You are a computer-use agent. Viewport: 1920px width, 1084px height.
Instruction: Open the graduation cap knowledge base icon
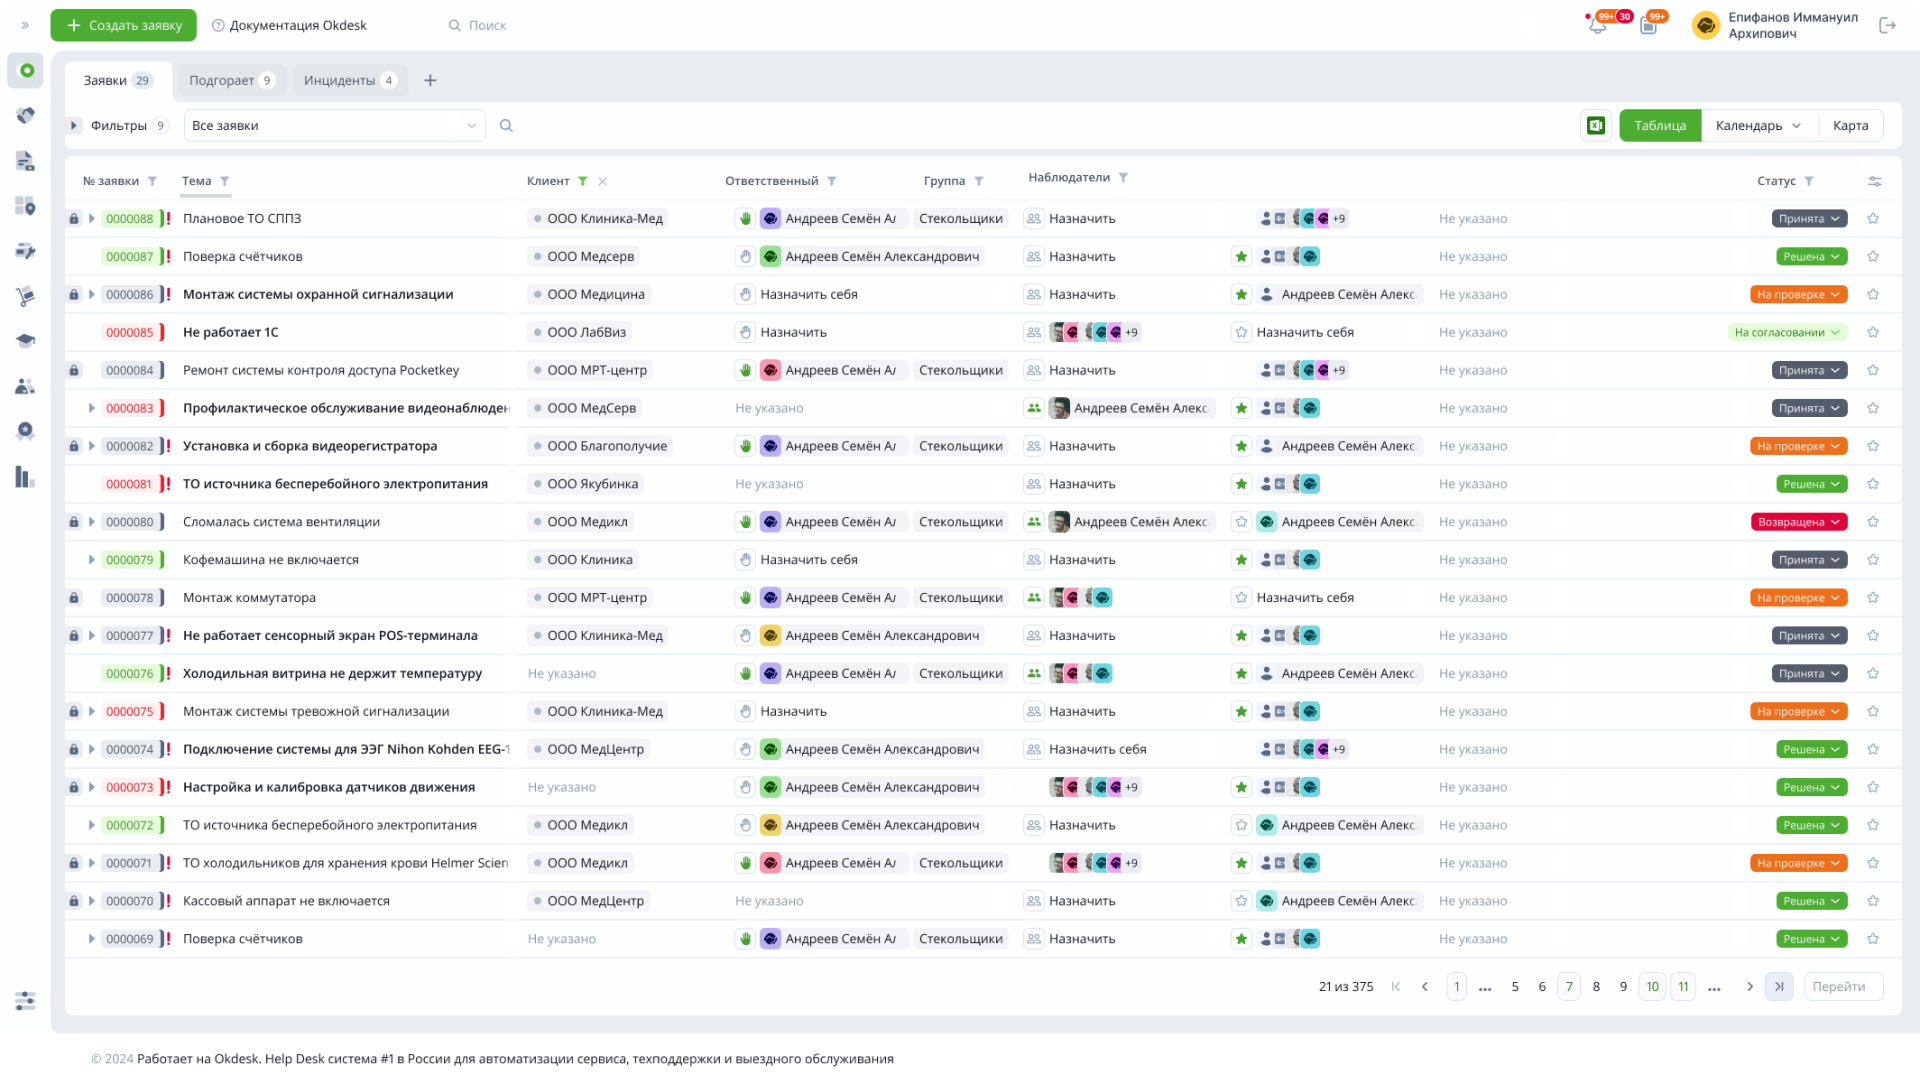point(26,341)
